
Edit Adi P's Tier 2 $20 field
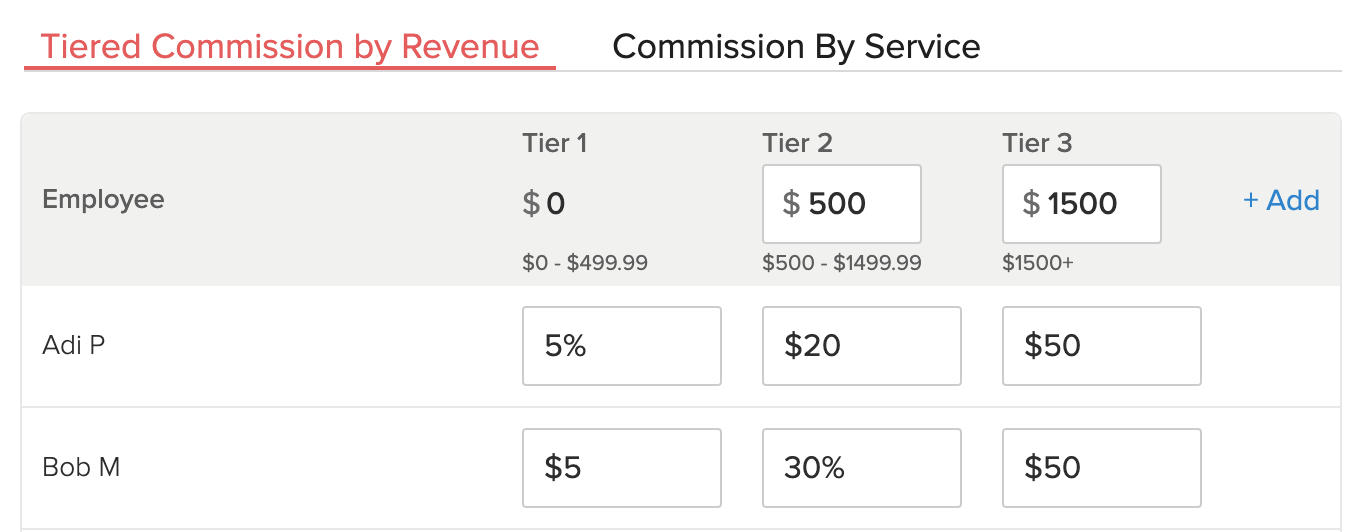coord(861,346)
